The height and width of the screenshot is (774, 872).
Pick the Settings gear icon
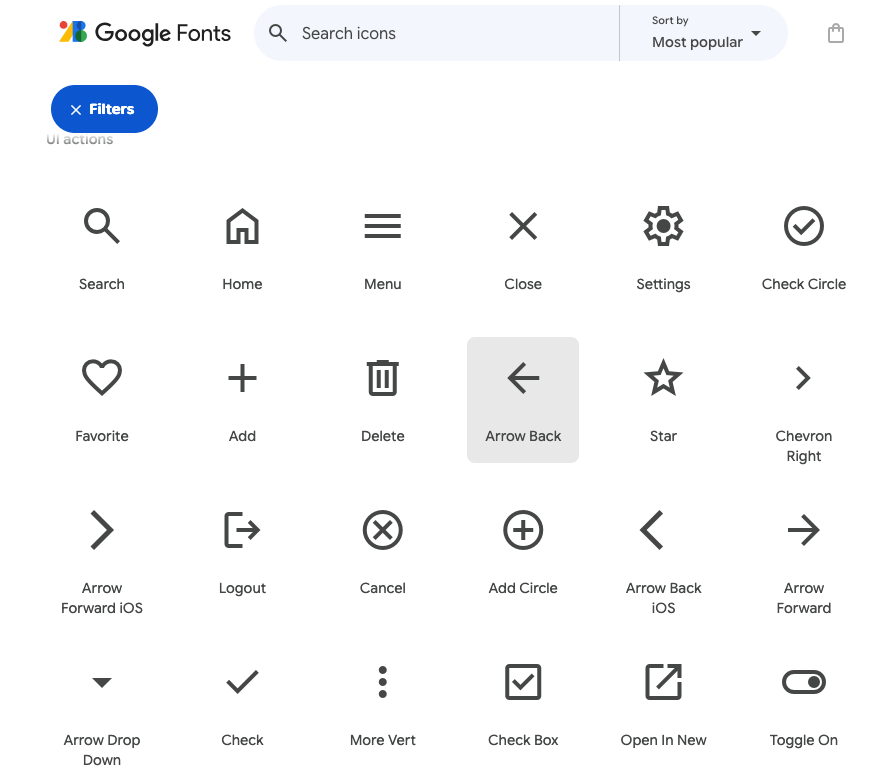point(663,227)
